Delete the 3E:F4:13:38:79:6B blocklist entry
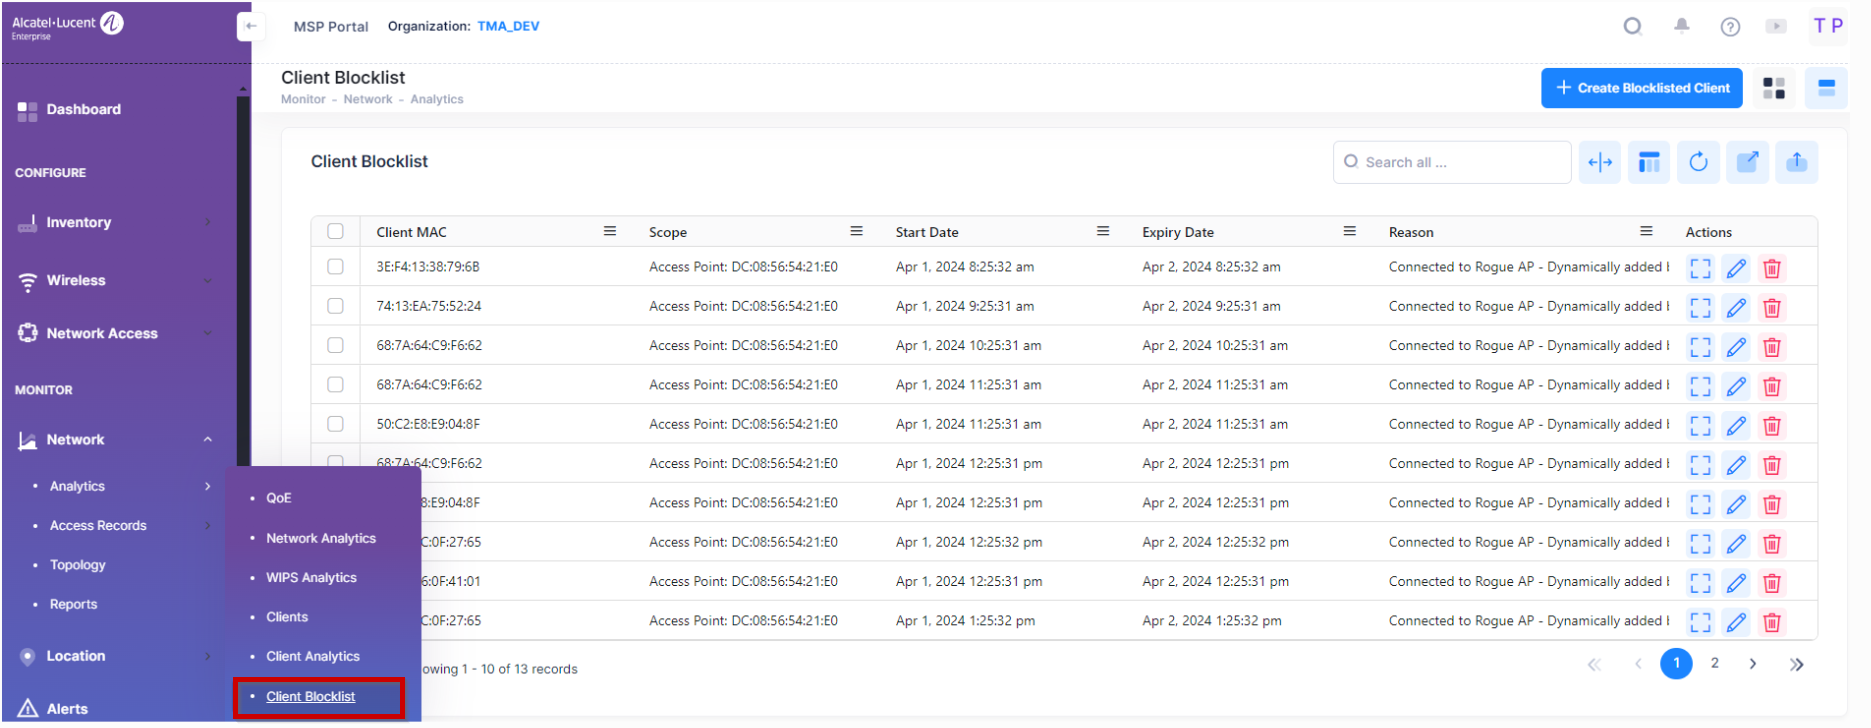The image size is (1871, 728). (1771, 268)
